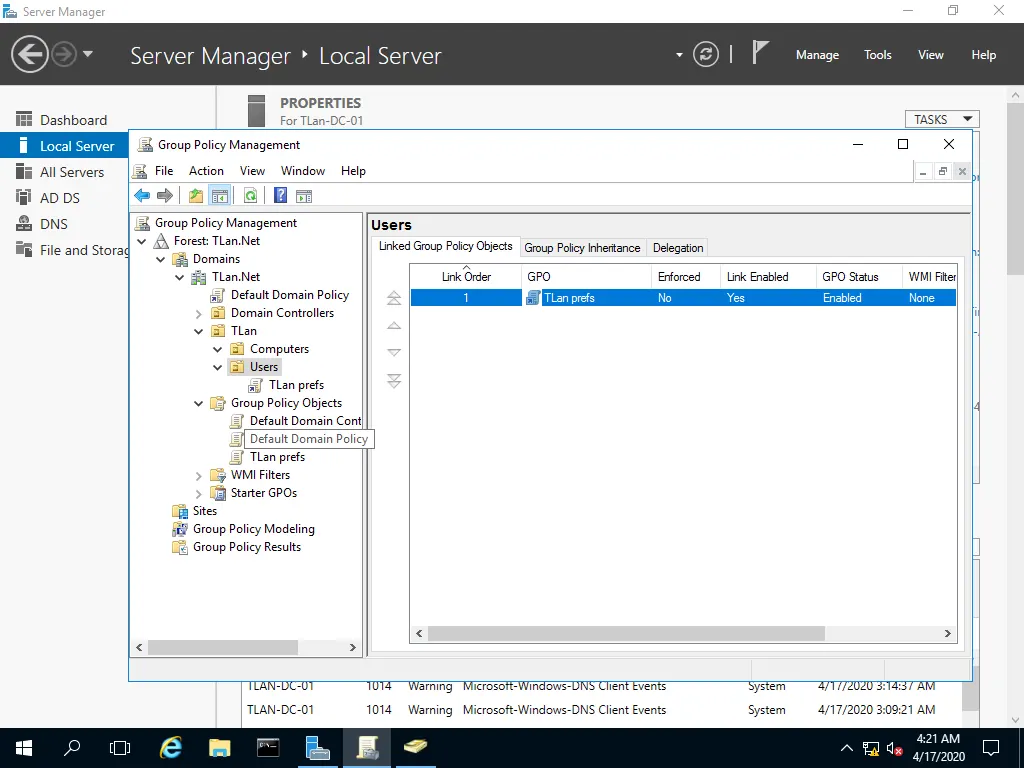Image resolution: width=1024 pixels, height=768 pixels.
Task: Click the Up one level folder icon
Action: click(x=195, y=195)
